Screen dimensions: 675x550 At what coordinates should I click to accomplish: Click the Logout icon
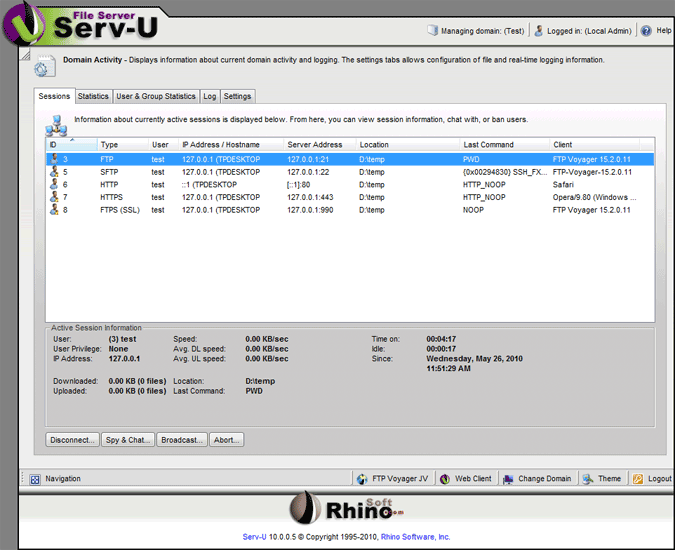[639, 479]
